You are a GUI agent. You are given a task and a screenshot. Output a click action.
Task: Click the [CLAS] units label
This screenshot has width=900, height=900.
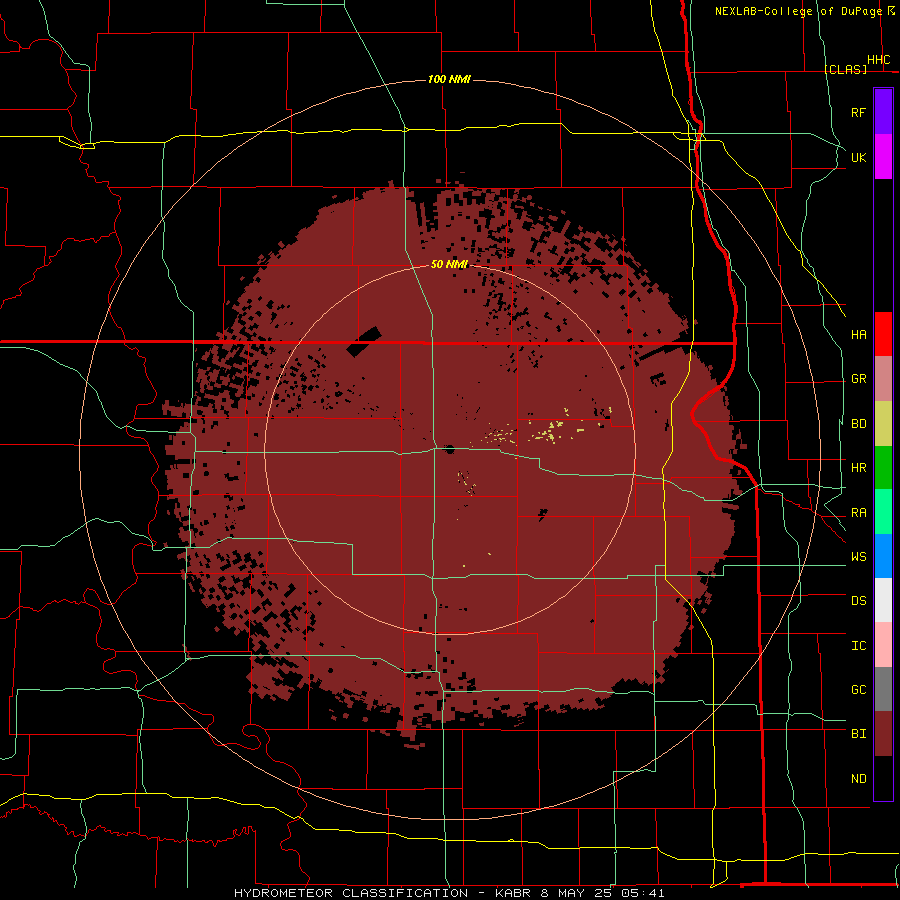[845, 69]
